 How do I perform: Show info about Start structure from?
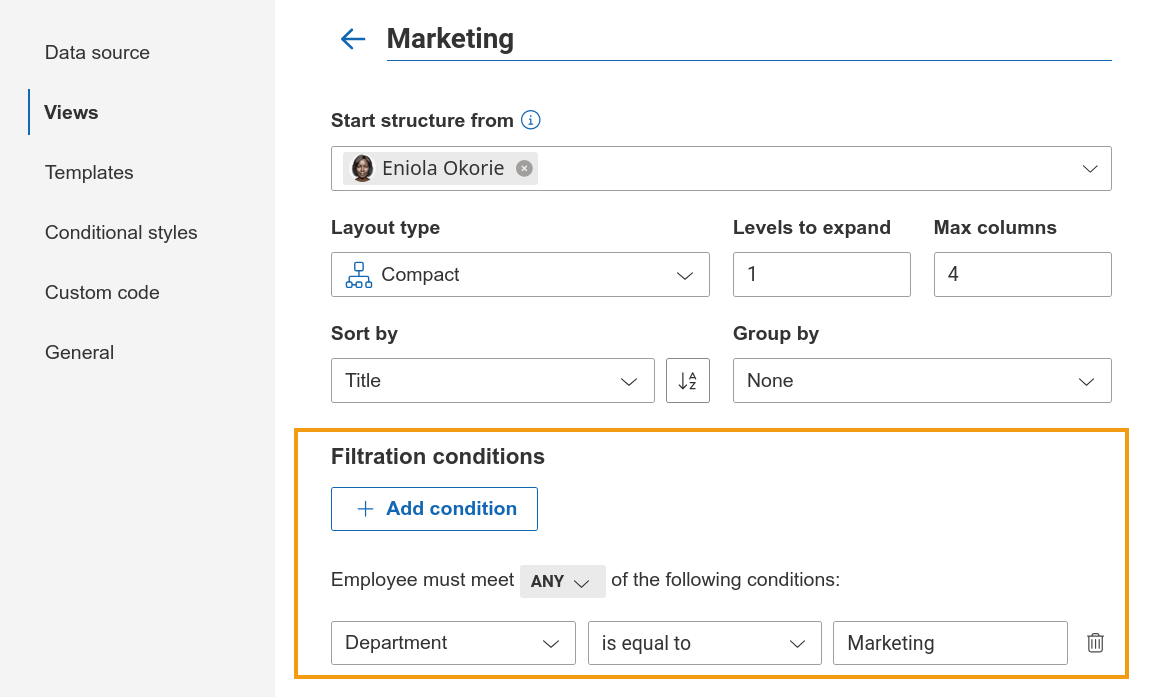point(530,119)
